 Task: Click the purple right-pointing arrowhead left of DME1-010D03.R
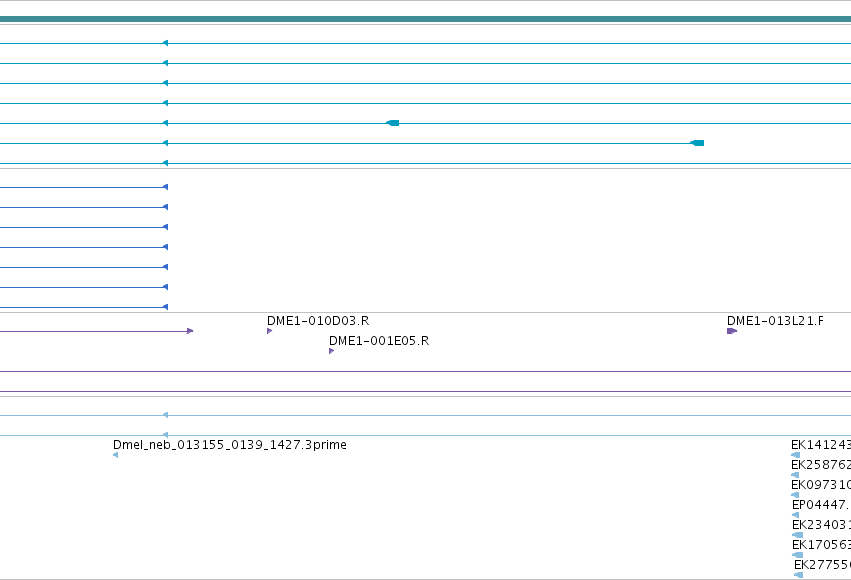click(x=190, y=331)
